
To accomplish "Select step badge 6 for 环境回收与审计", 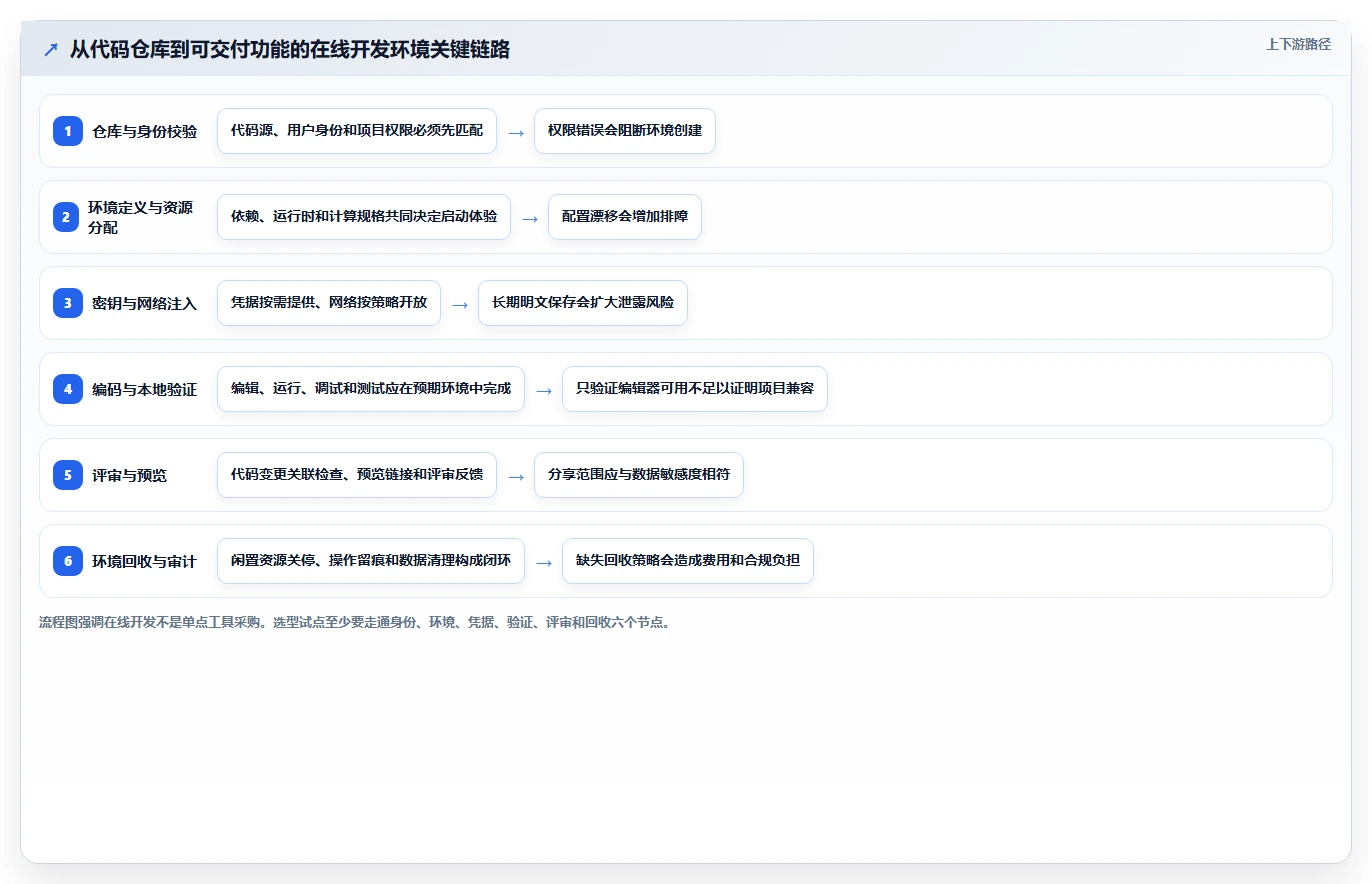I will coord(68,561).
